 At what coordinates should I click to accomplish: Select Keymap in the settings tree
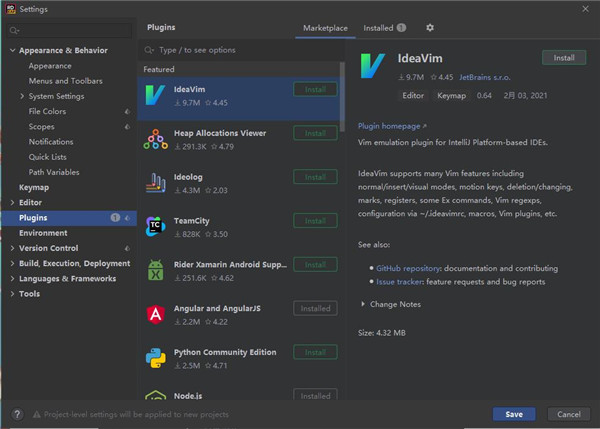pos(34,187)
